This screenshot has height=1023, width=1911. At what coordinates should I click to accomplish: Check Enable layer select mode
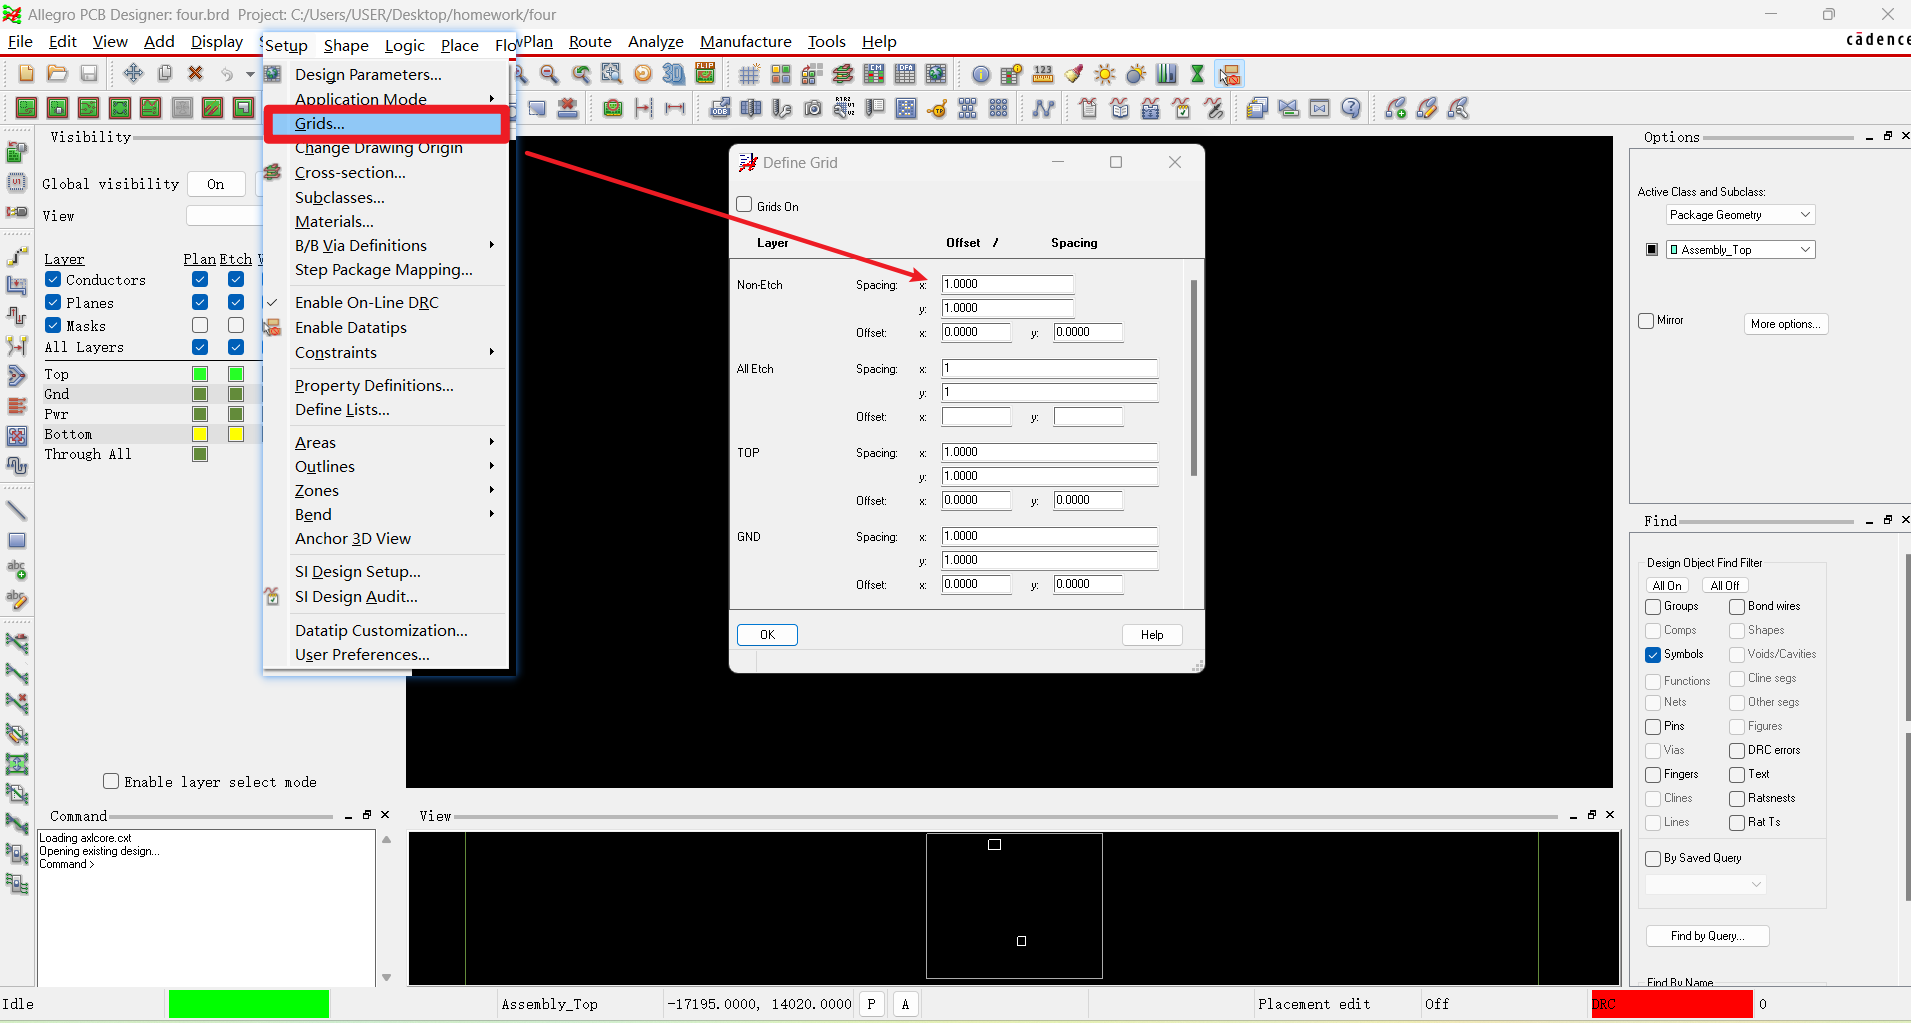tap(111, 781)
